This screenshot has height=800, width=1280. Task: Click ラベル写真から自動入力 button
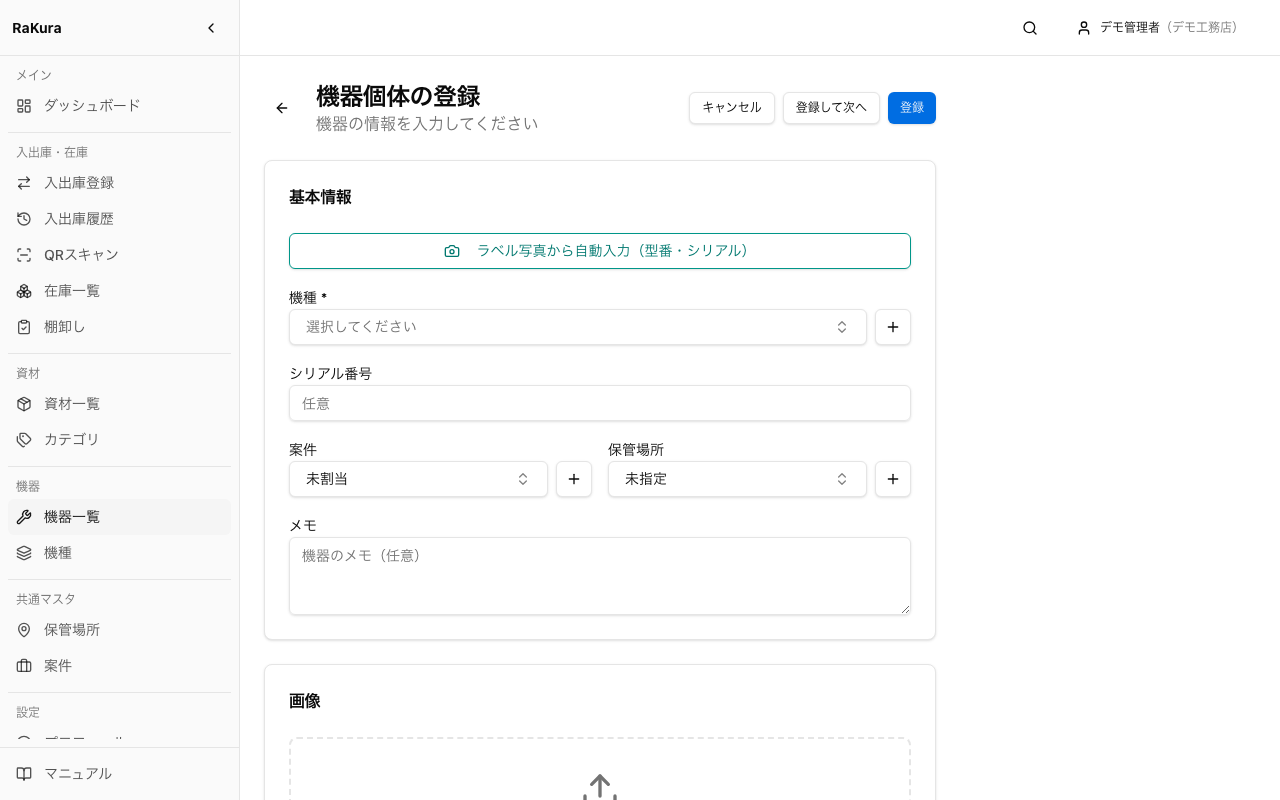(x=600, y=251)
